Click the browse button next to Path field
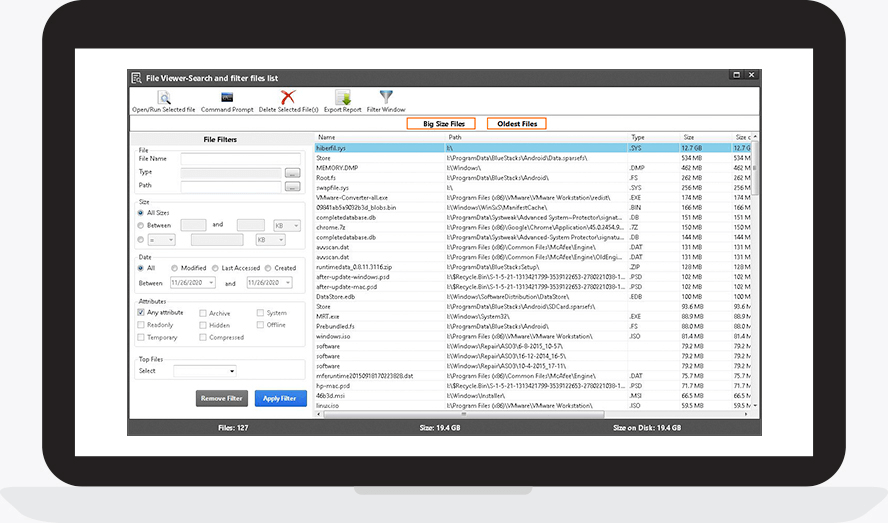 tap(292, 186)
